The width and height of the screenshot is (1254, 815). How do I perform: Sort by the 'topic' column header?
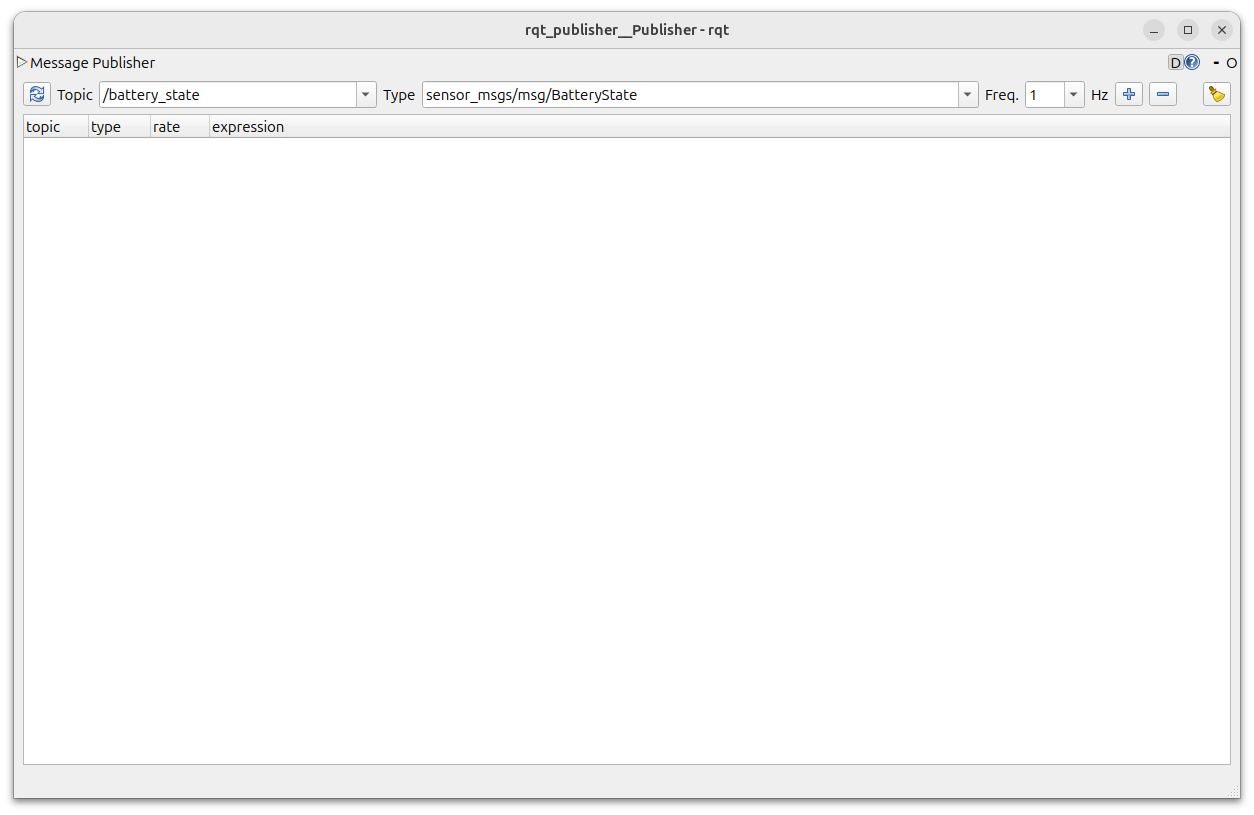coord(55,127)
